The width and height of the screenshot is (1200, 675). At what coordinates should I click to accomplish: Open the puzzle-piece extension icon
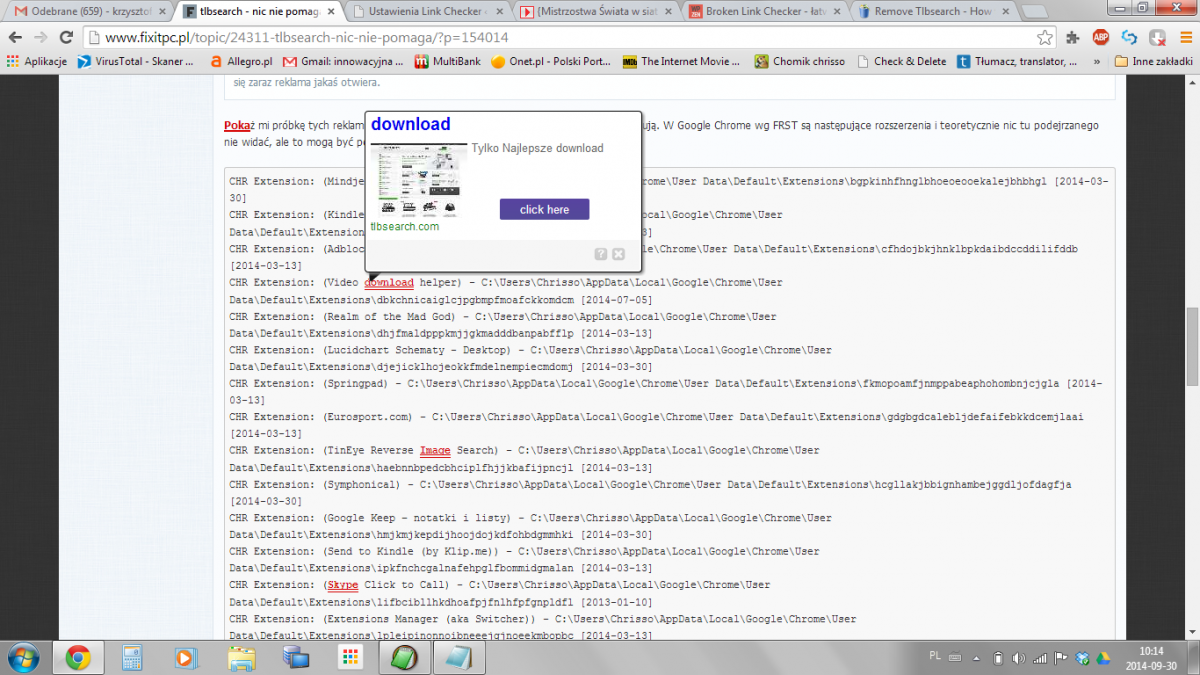[x=1074, y=38]
